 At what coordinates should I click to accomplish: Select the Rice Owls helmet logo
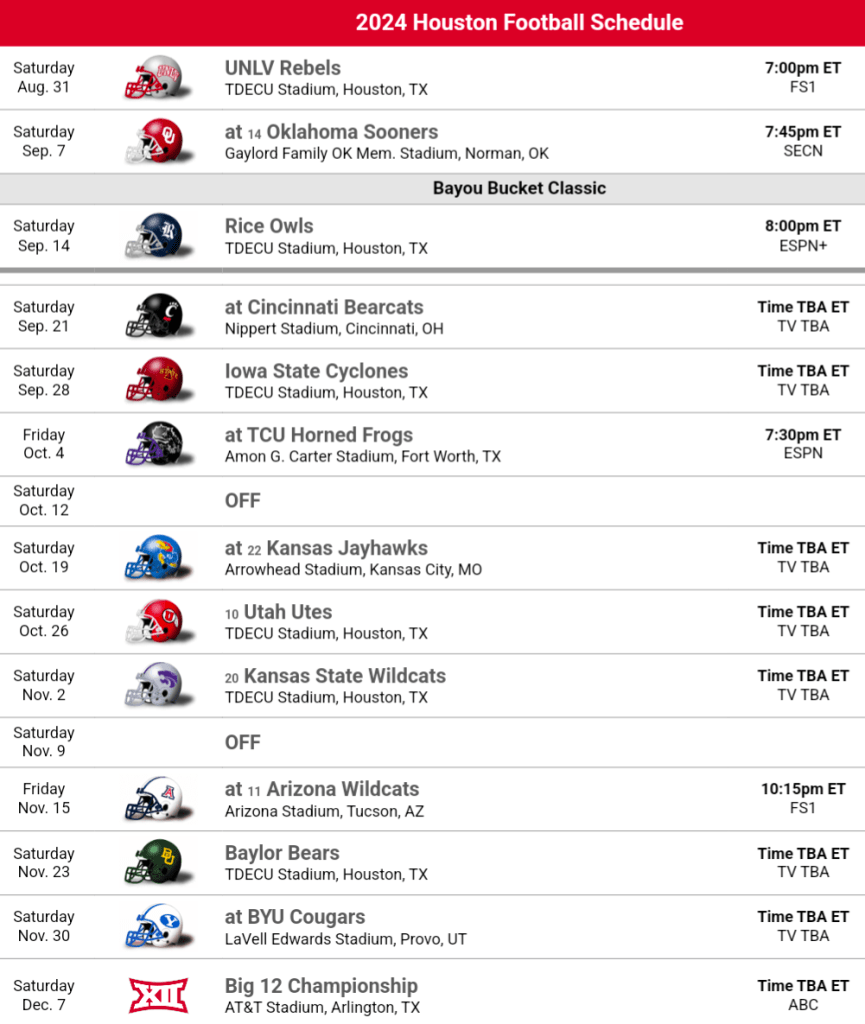(153, 236)
